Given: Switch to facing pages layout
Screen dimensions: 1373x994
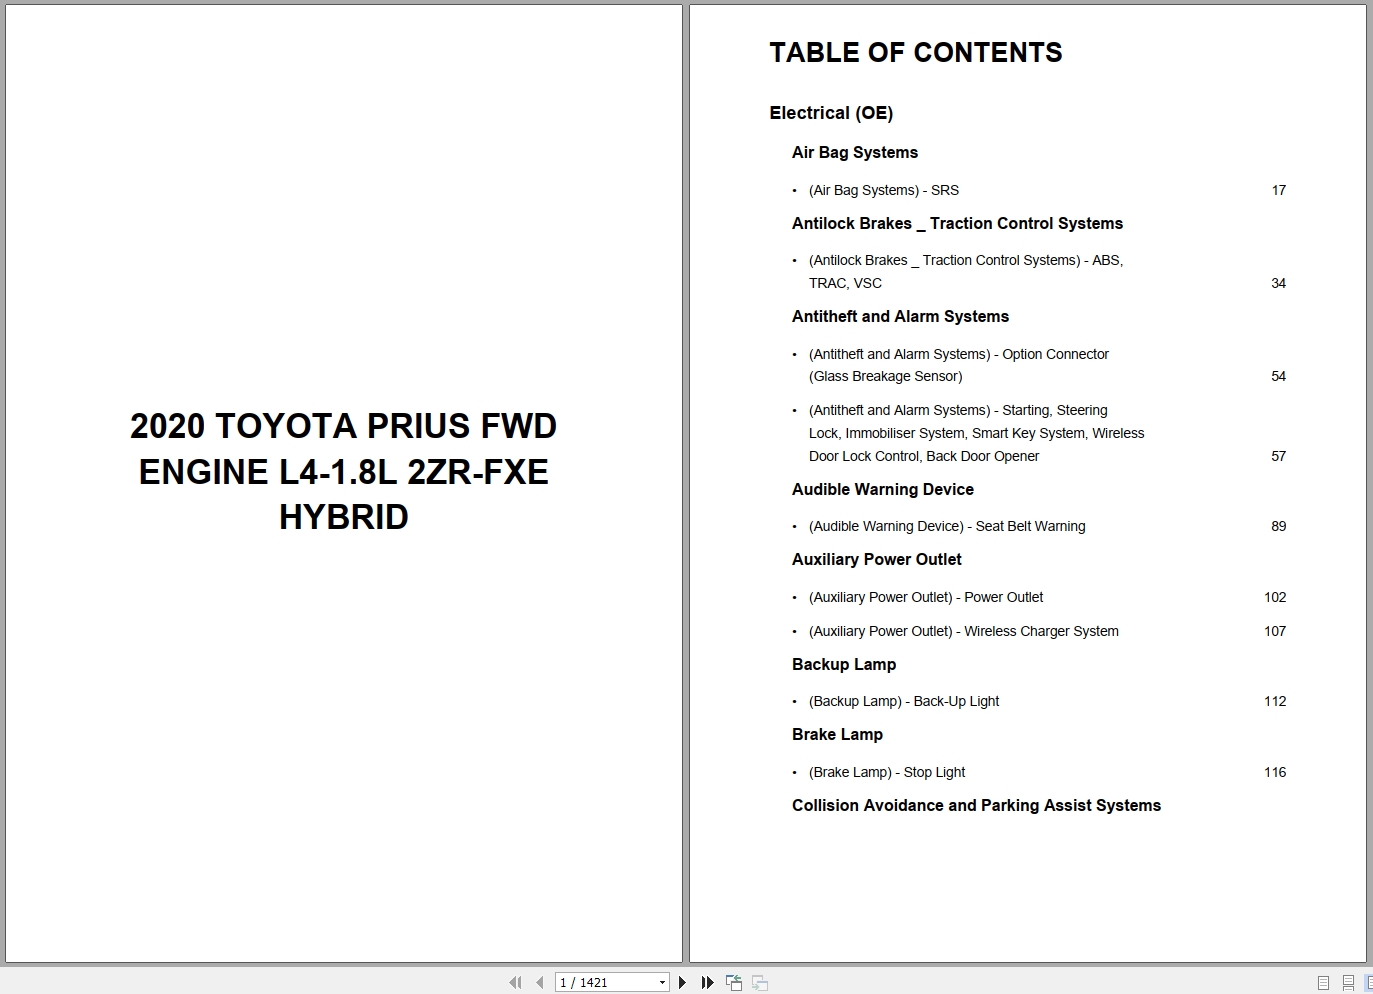Looking at the screenshot, I should tap(1369, 983).
